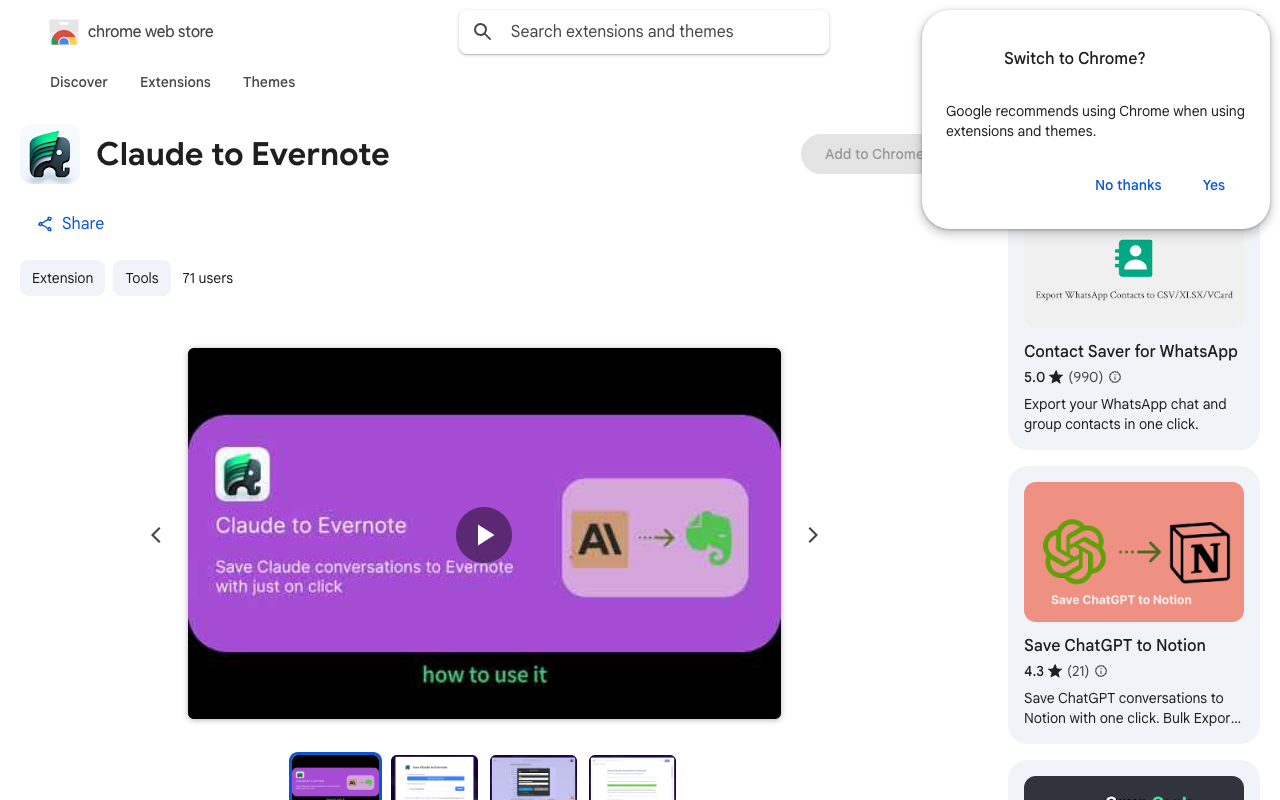Click the 5.0 star rating of Contact Saver
Viewport: 1280px width, 800px height.
(x=1043, y=377)
